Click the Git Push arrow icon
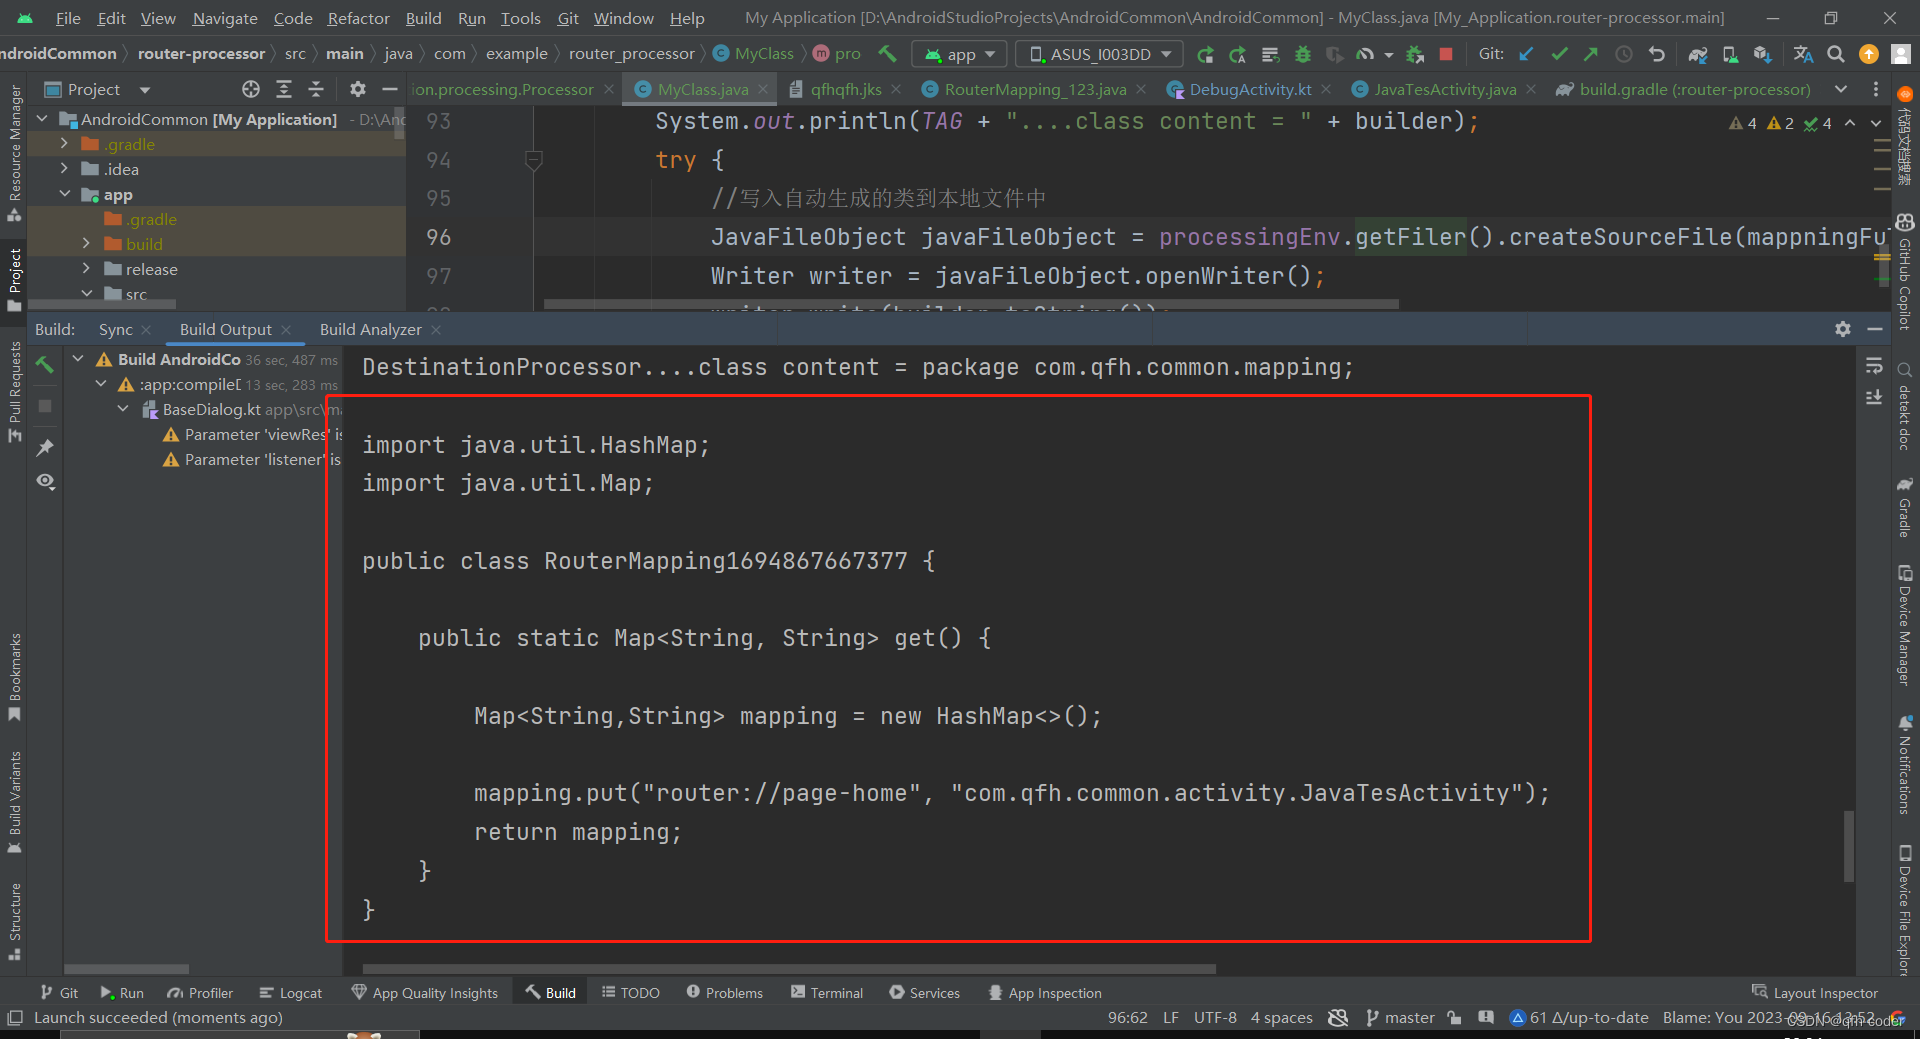 pyautogui.click(x=1591, y=54)
